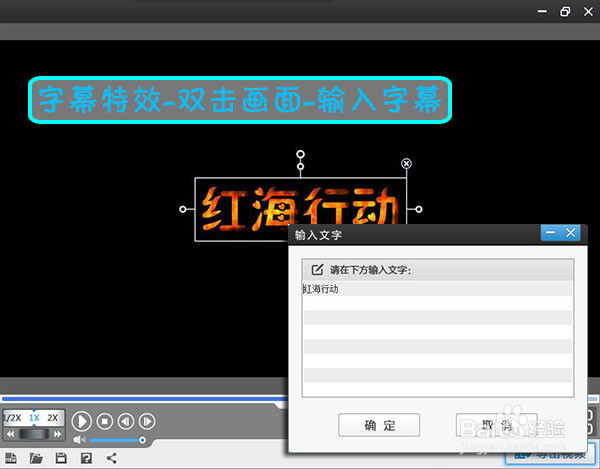Viewport: 600px width, 469px height.
Task: Step back one frame
Action: (126, 421)
